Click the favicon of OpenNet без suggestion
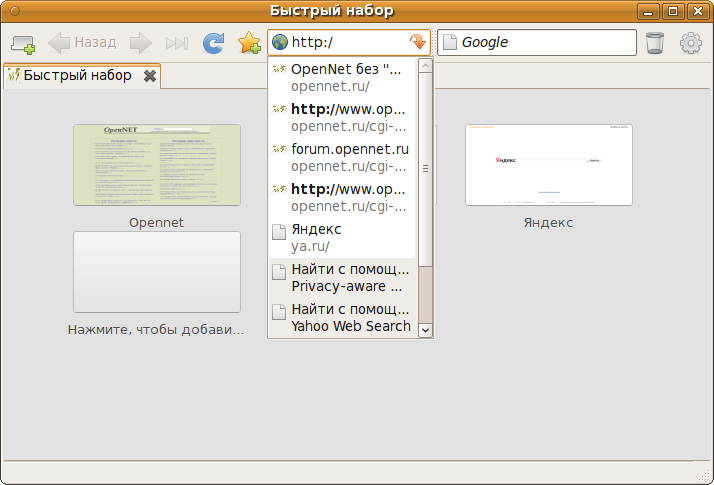 tap(279, 70)
